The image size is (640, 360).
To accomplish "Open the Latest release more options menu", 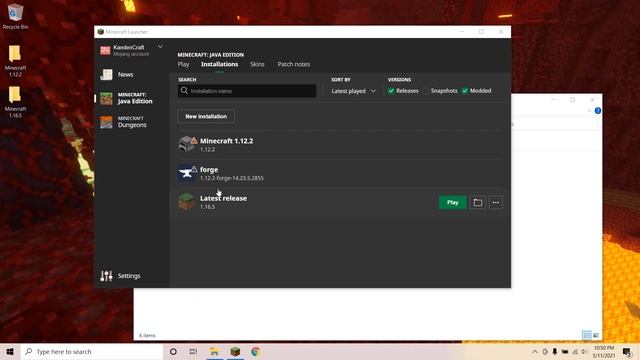I will point(496,202).
